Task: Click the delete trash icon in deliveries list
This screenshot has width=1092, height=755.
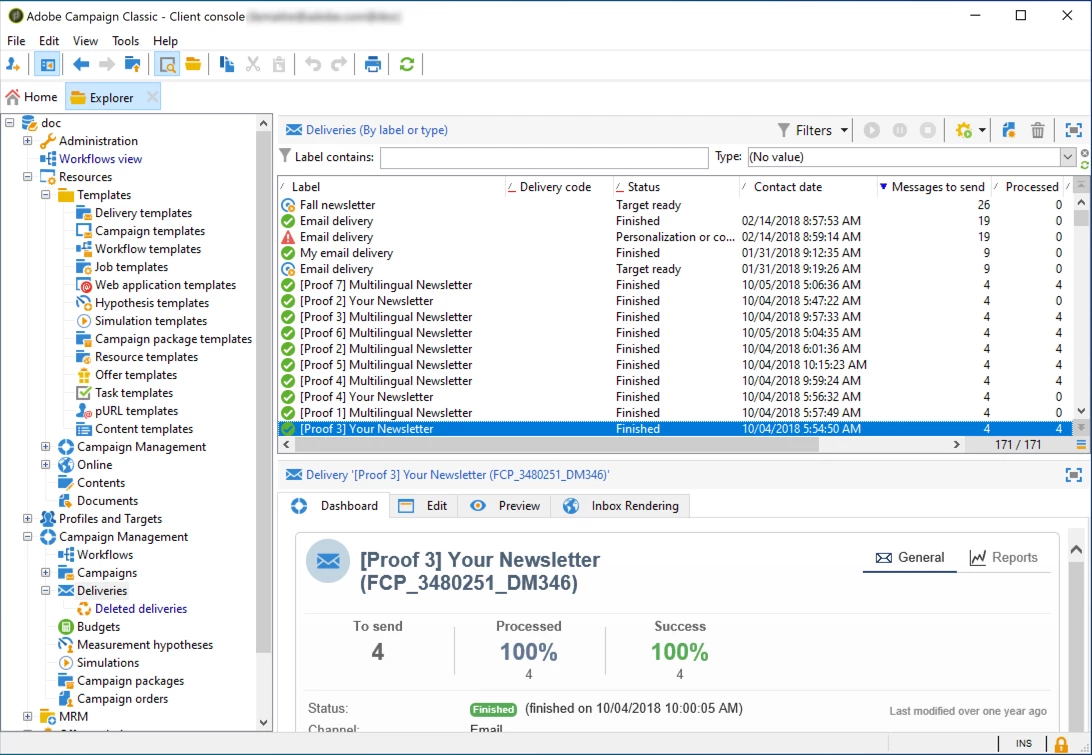Action: point(1038,130)
